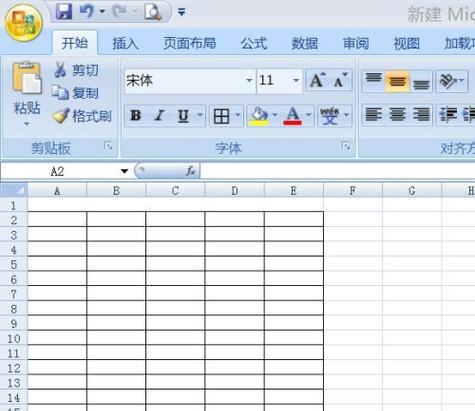The height and width of the screenshot is (411, 475).
Task: Click the 剪切 cut button
Action: click(x=76, y=70)
